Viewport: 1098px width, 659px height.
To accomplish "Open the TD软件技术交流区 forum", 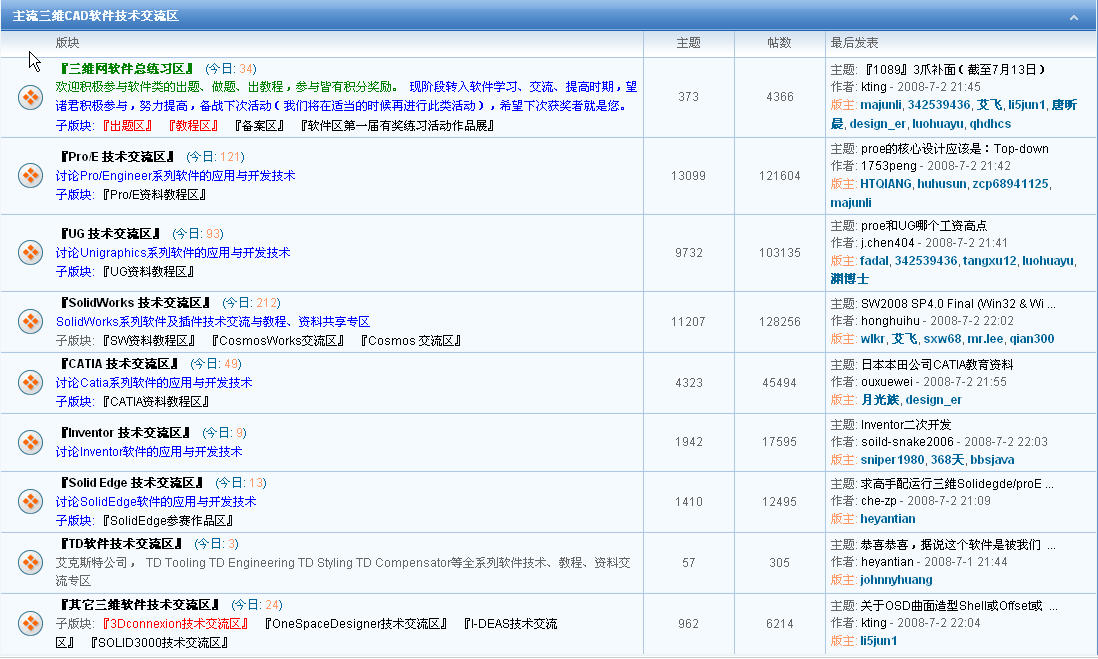I will (x=121, y=544).
